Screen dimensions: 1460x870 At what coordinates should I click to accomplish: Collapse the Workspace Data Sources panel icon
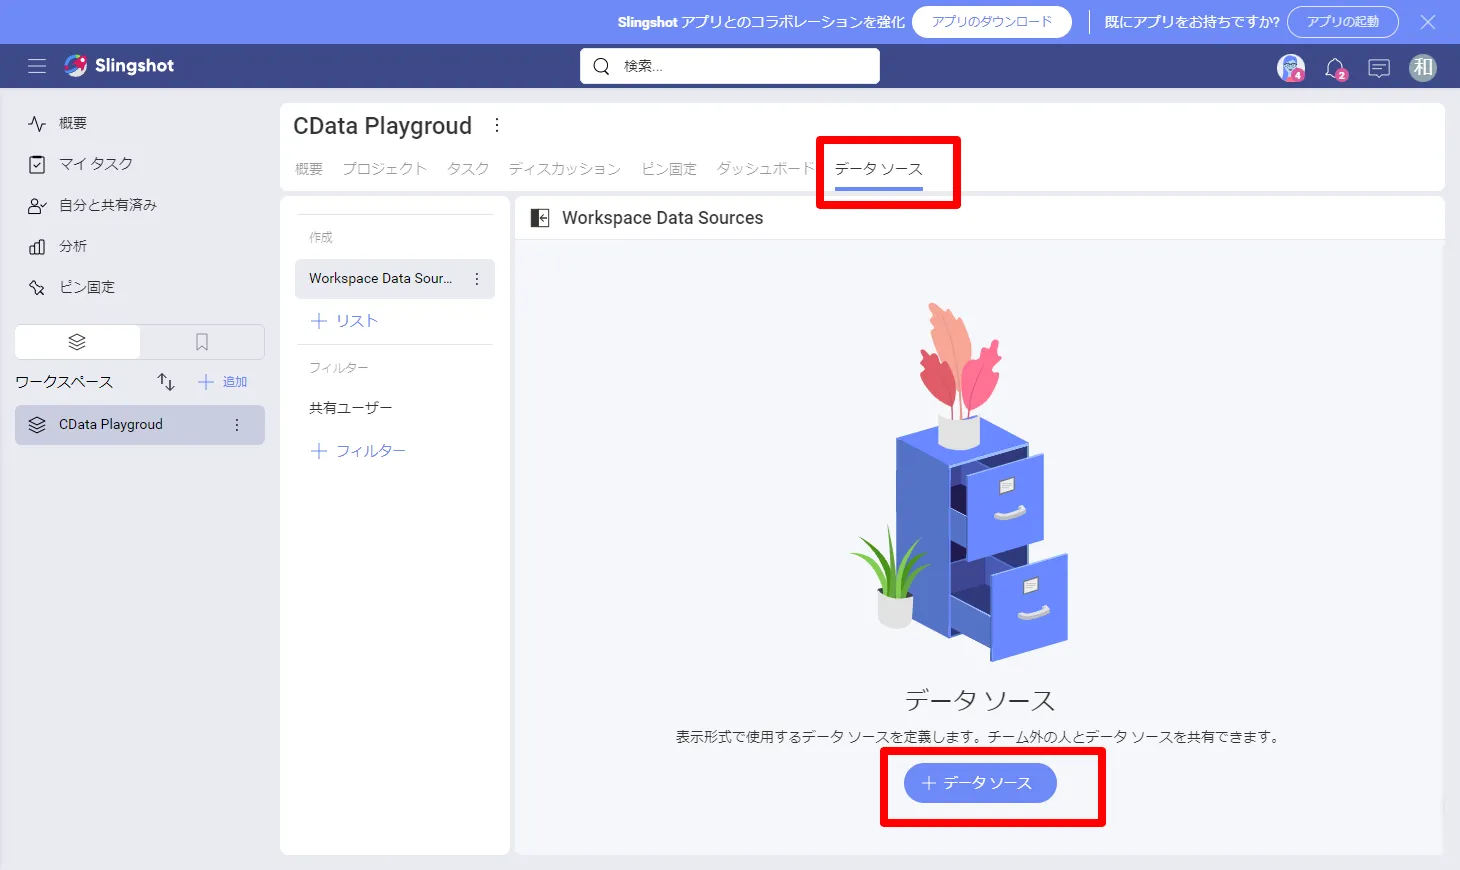pyautogui.click(x=540, y=218)
